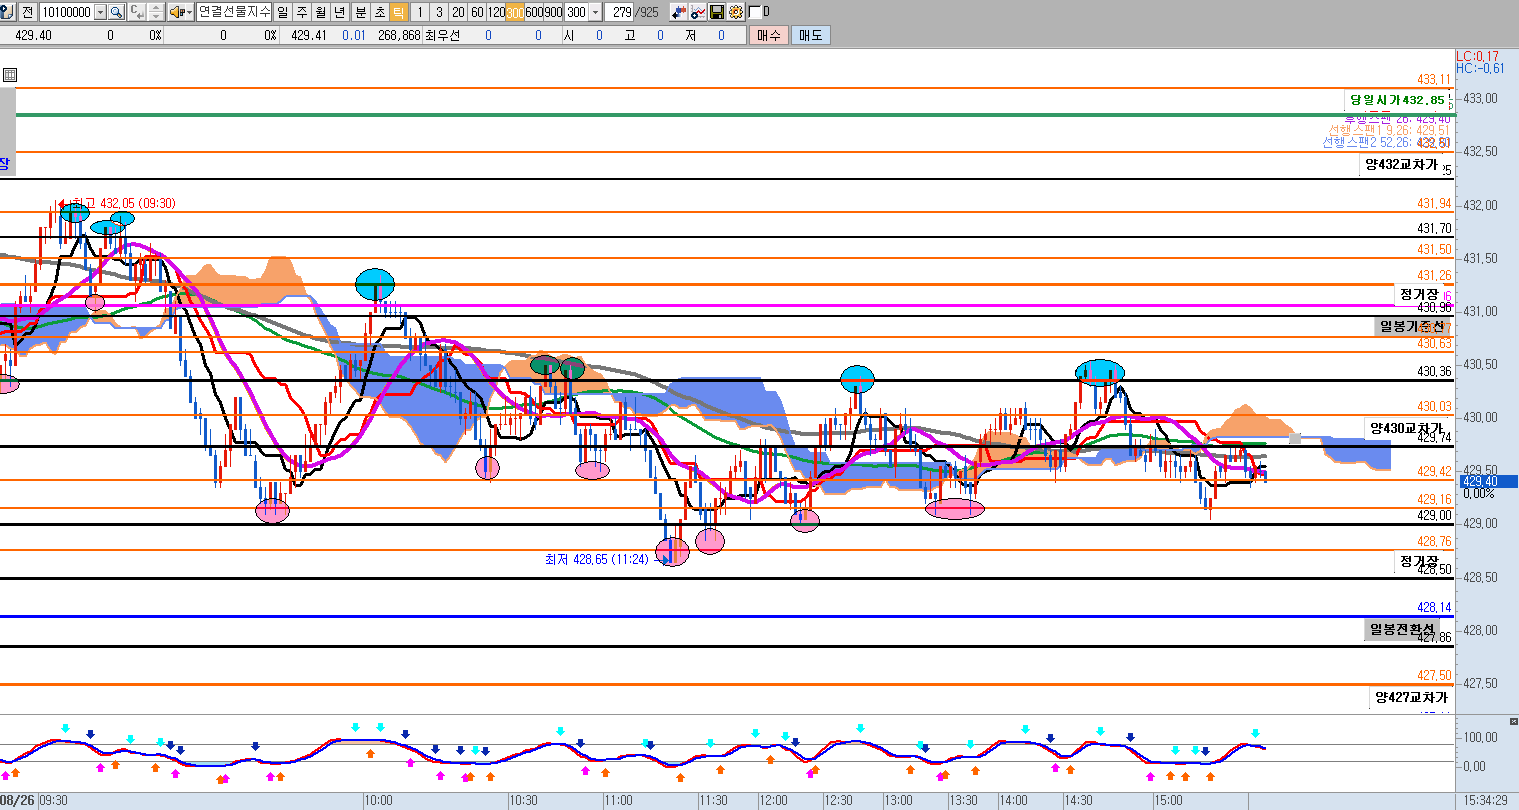Screen dimensions: 1519x810
Task: Open the symbol code 10100000 dropdown
Action: click(x=100, y=12)
